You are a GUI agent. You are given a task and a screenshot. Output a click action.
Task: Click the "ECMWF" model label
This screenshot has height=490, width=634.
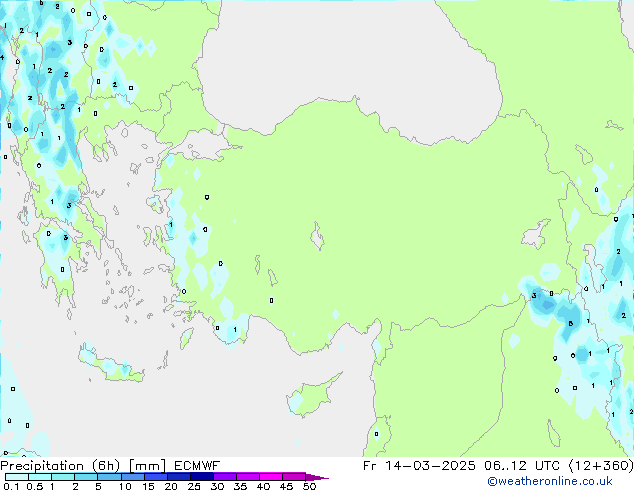coord(197,466)
